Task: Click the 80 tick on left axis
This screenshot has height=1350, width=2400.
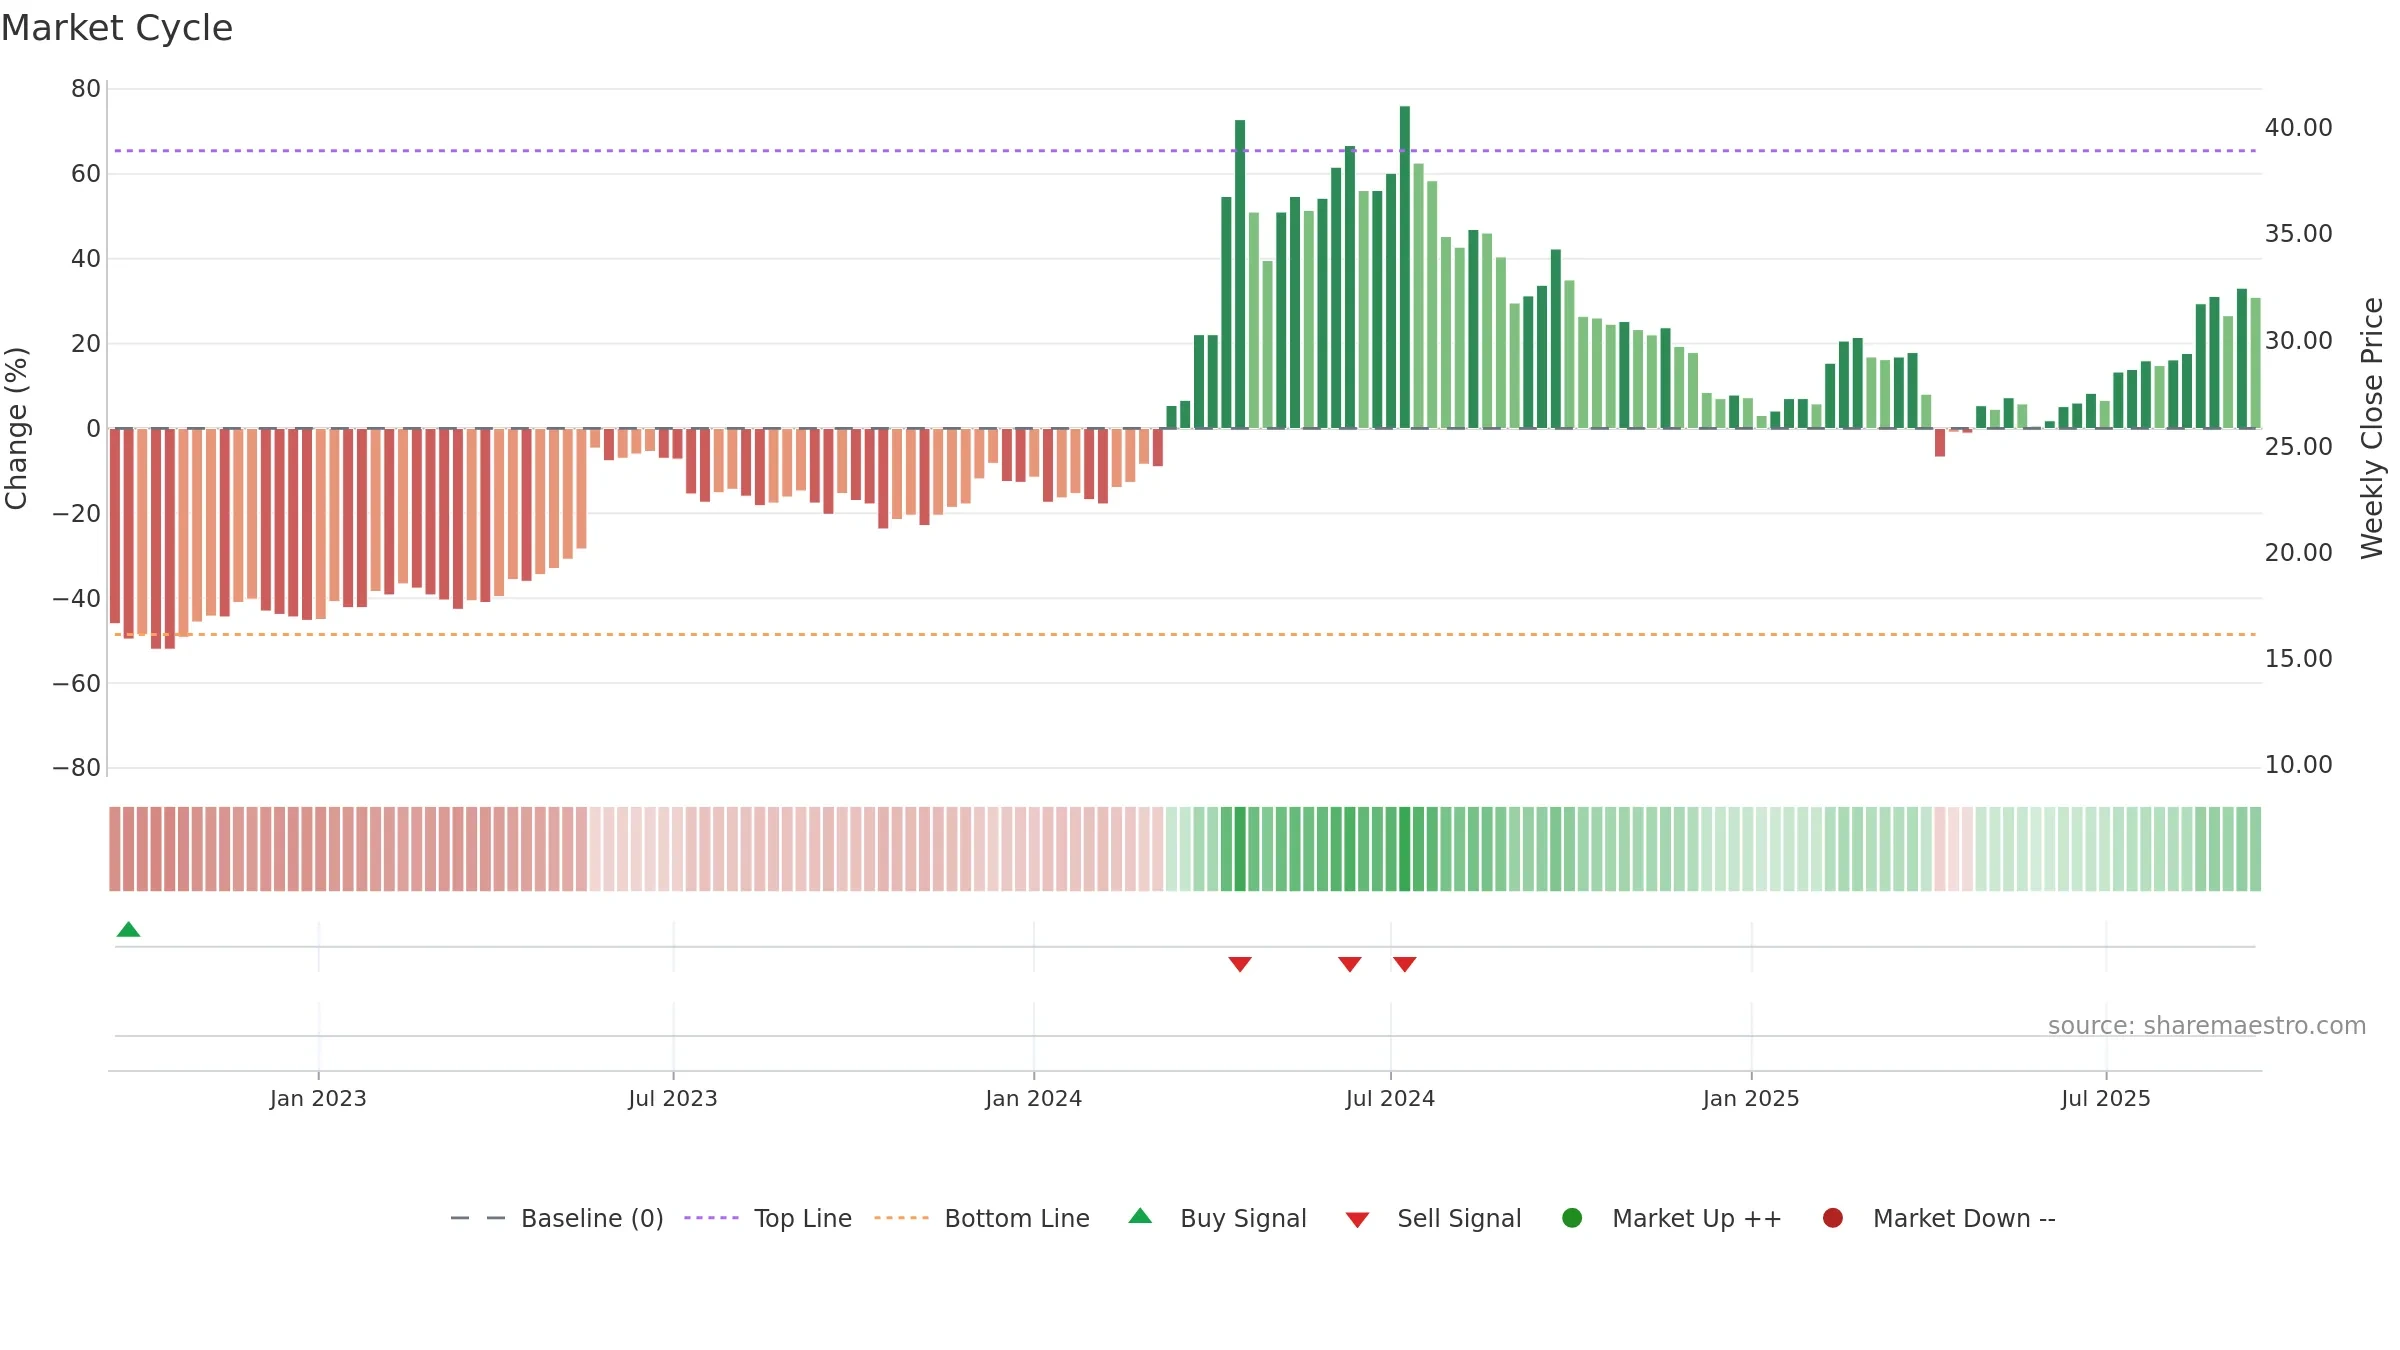Action: 86,89
